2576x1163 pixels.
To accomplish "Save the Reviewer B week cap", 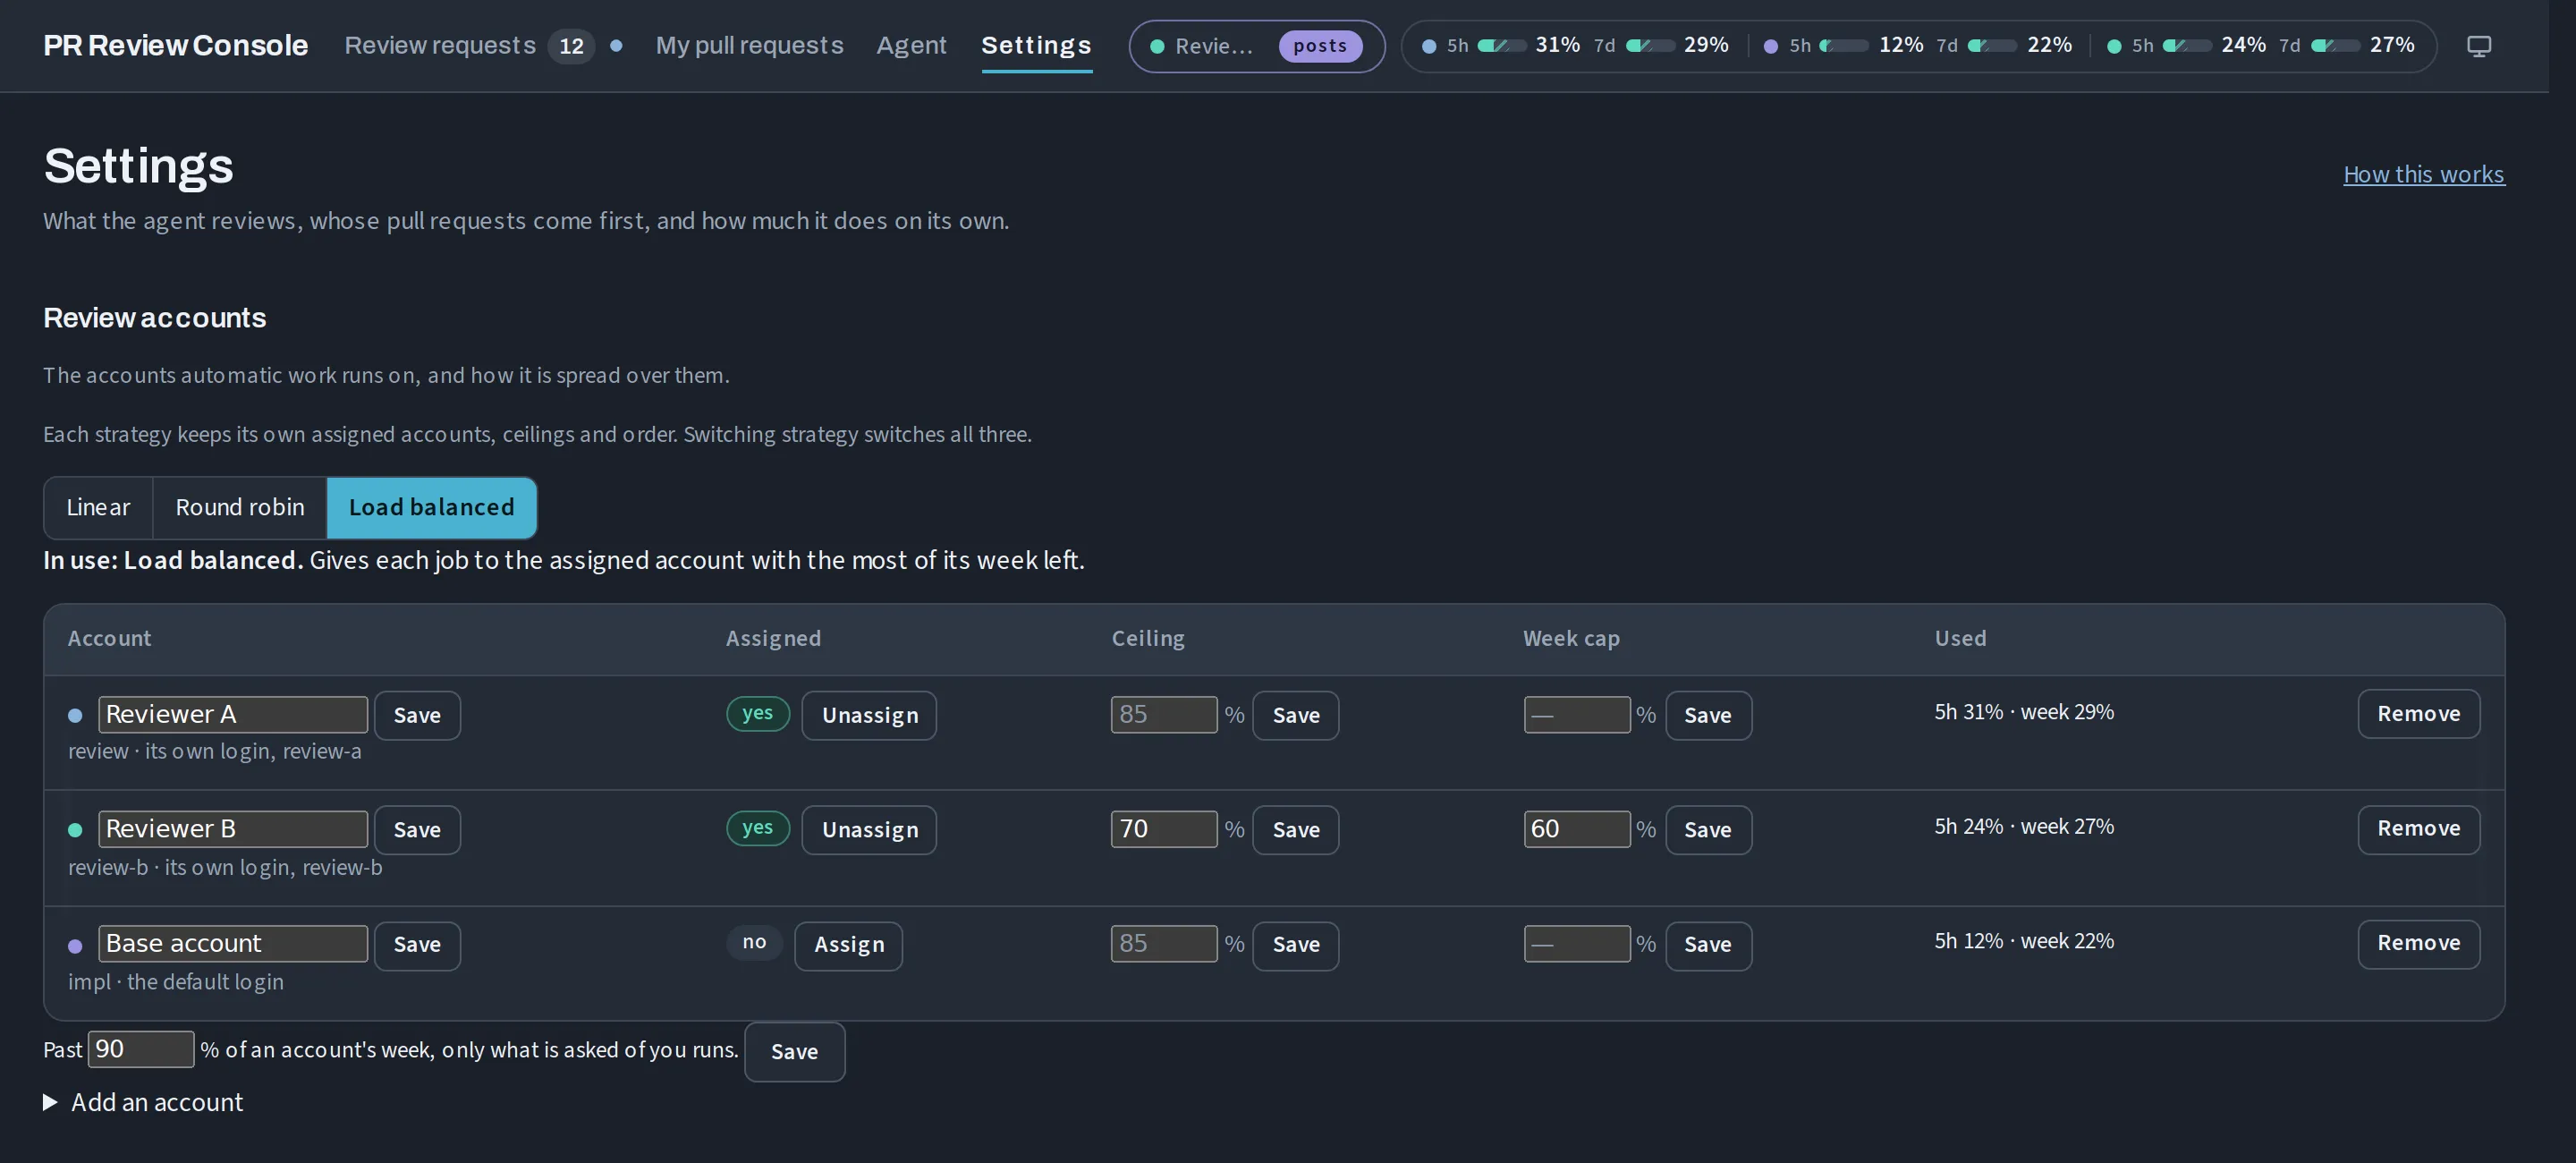I will point(1708,830).
